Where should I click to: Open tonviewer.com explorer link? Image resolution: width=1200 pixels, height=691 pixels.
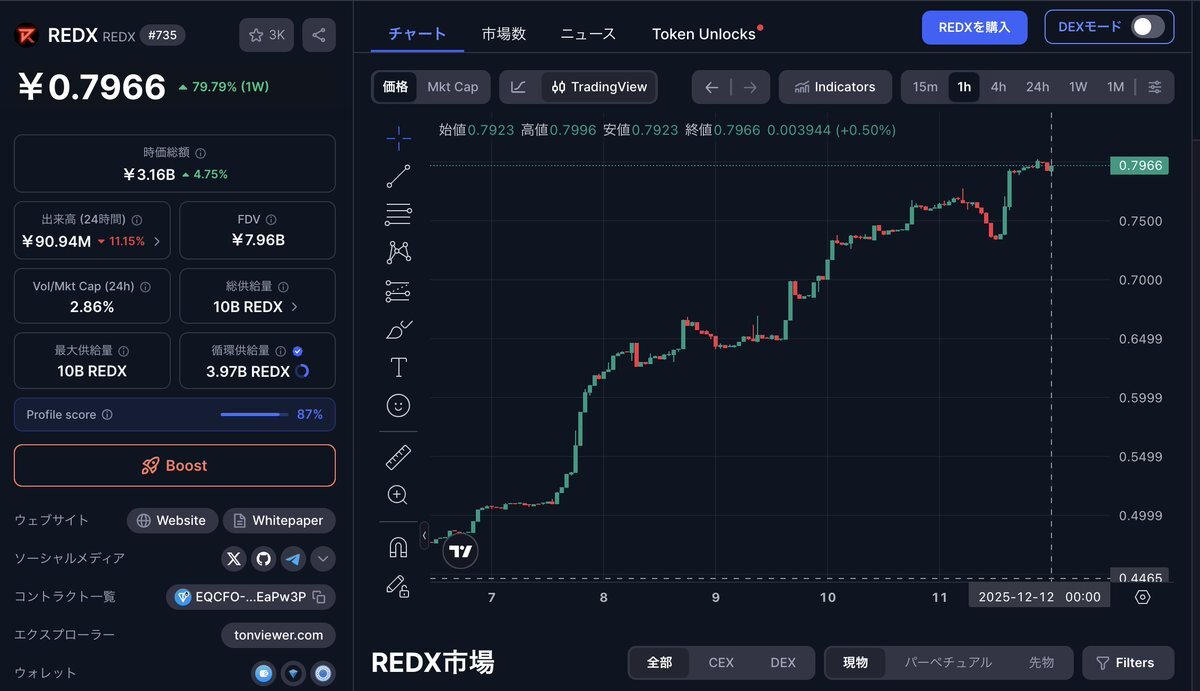[x=278, y=635]
